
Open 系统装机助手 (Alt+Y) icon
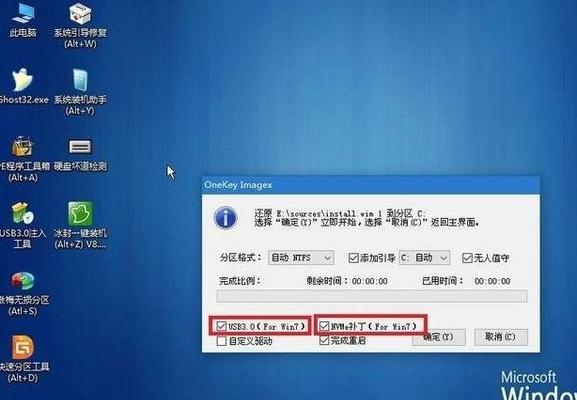coord(80,92)
